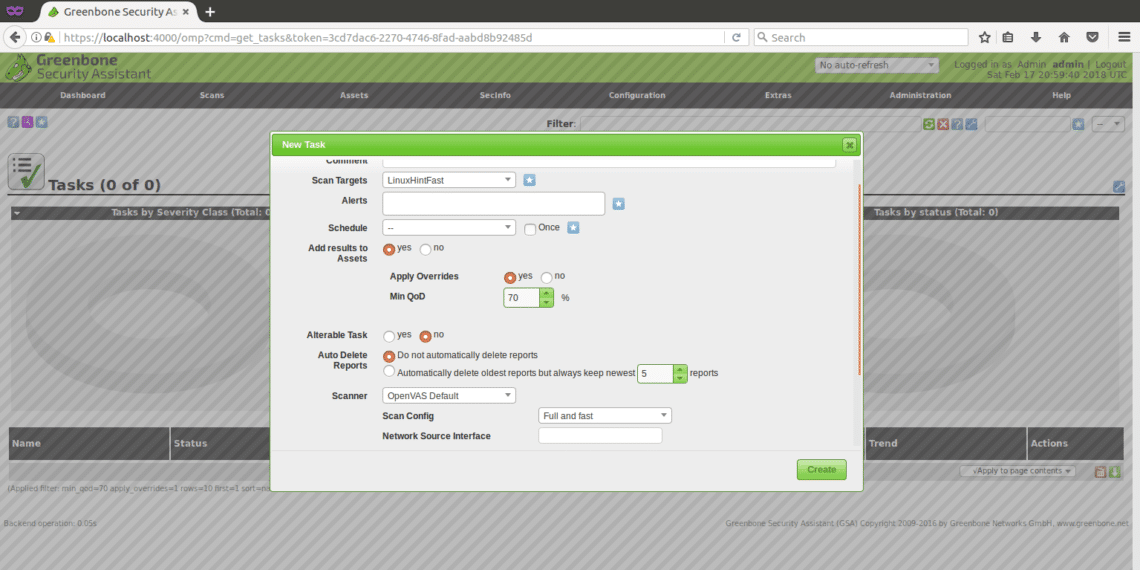Open the named filter dropdown at far right

point(1108,124)
